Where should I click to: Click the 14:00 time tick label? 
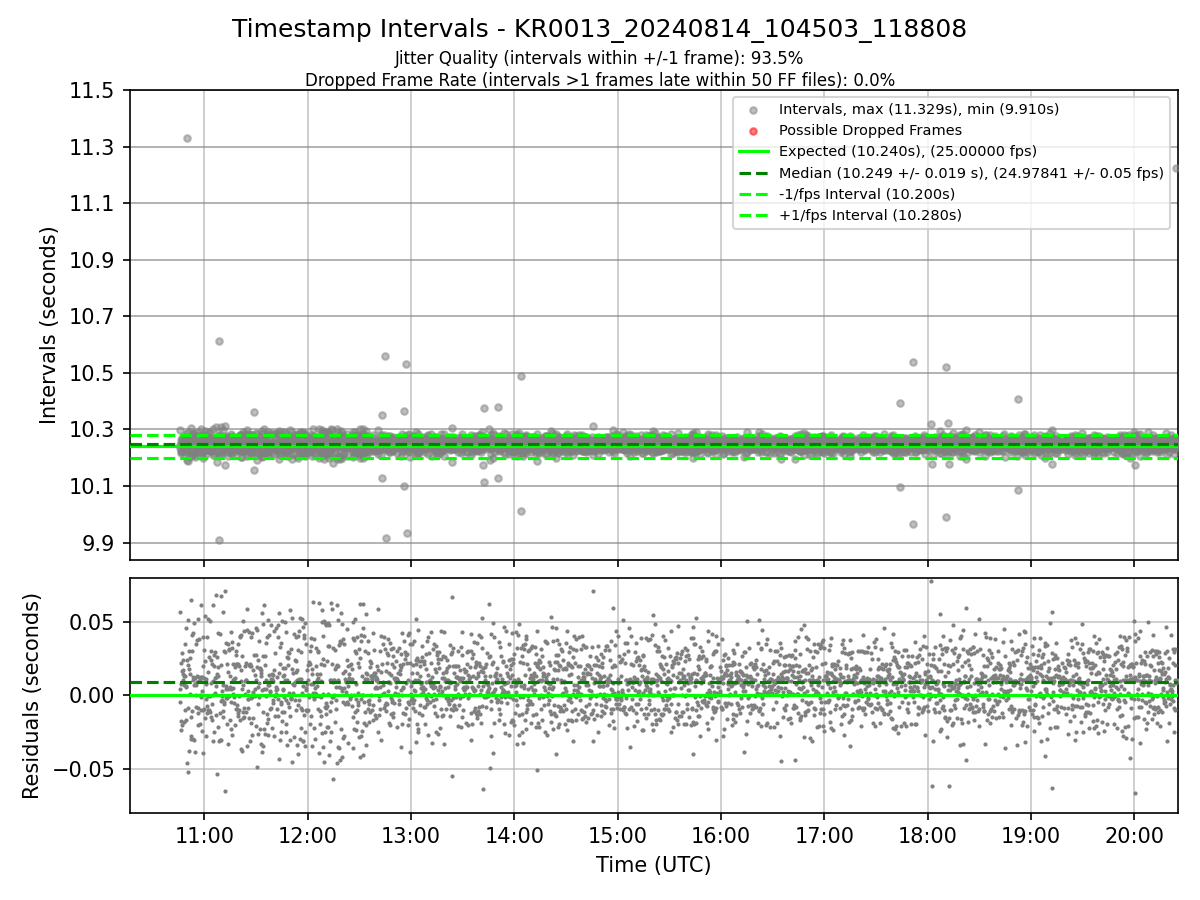(514, 835)
